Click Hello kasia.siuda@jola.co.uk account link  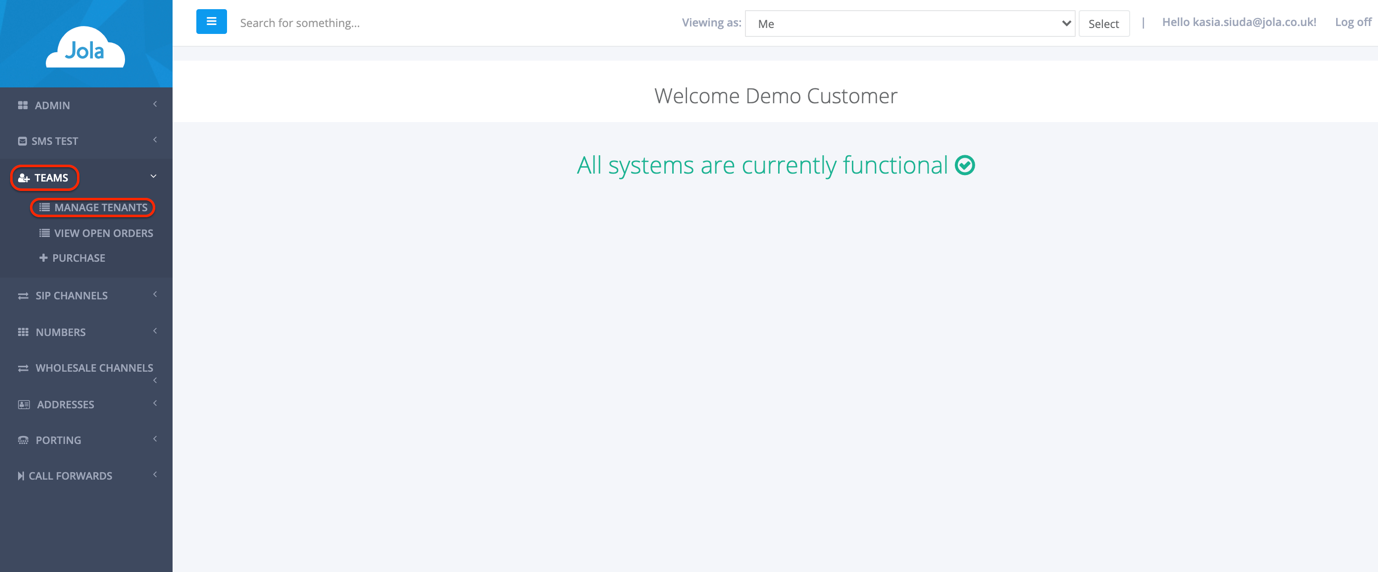click(1239, 22)
